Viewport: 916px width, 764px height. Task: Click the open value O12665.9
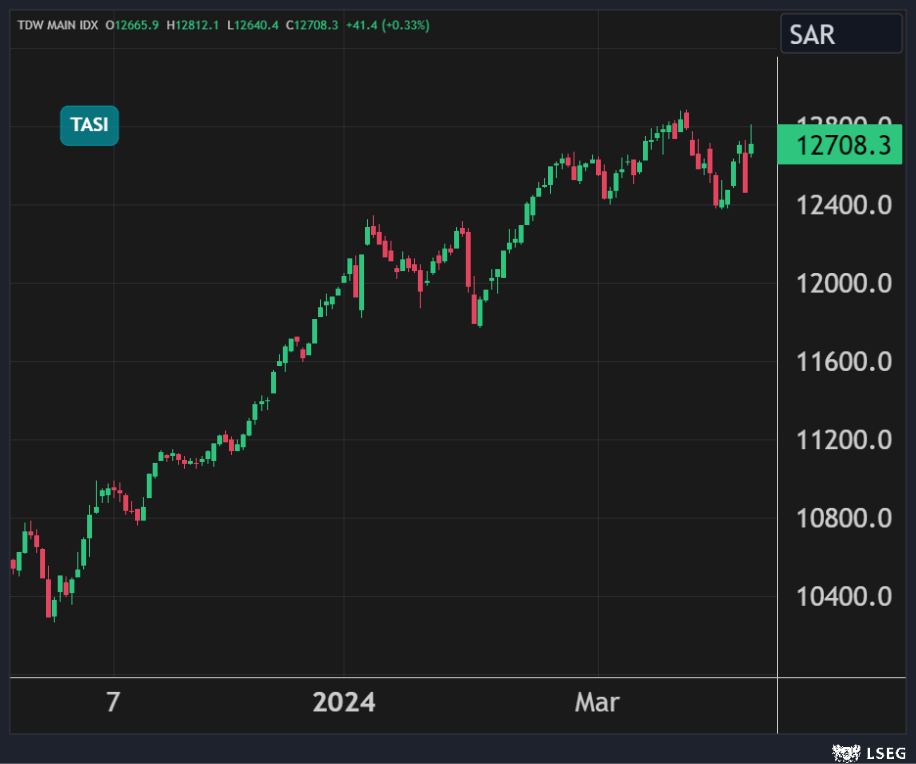pyautogui.click(x=136, y=25)
